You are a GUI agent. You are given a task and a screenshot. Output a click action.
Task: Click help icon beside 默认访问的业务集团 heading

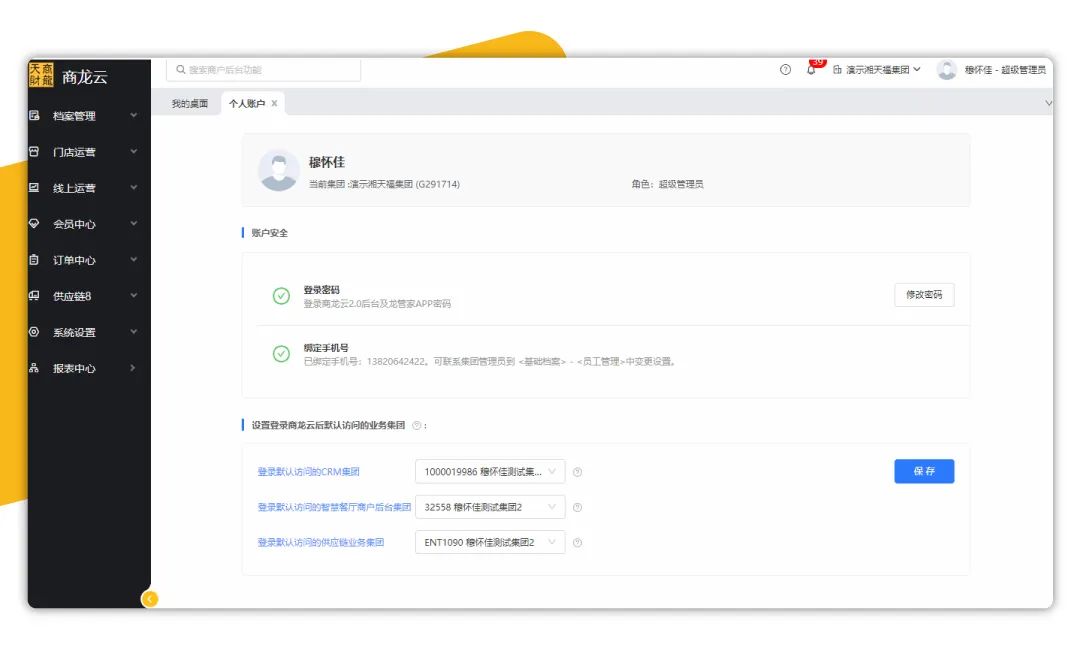point(417,425)
